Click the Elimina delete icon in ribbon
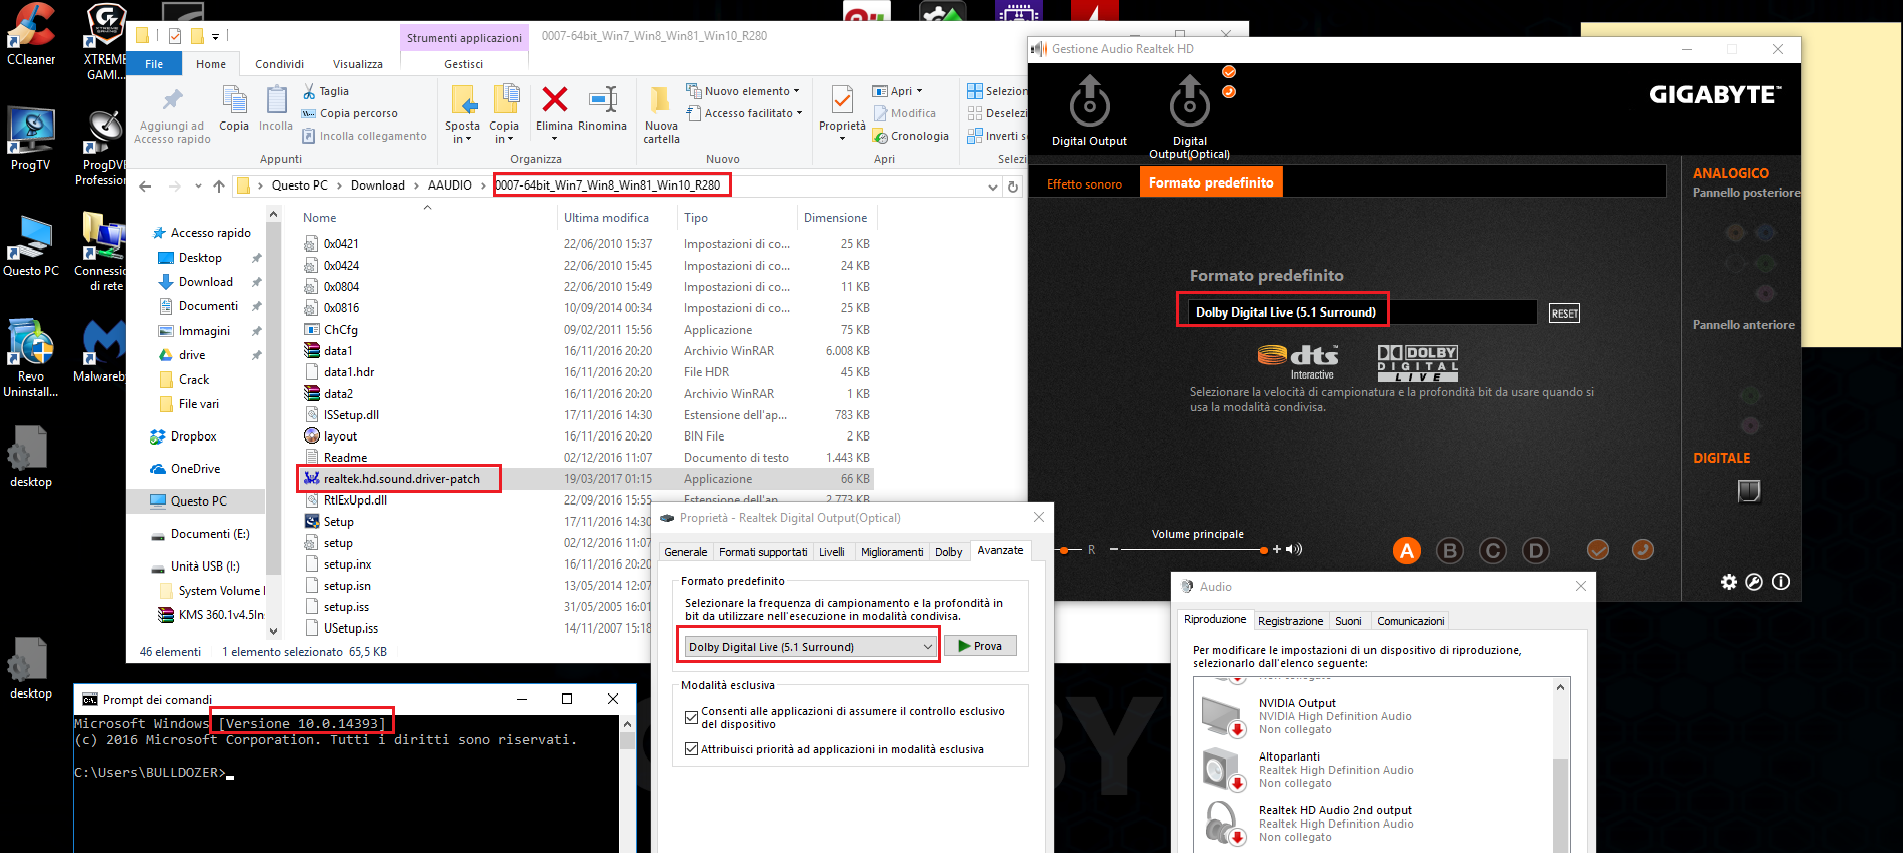This screenshot has width=1903, height=853. pyautogui.click(x=554, y=100)
